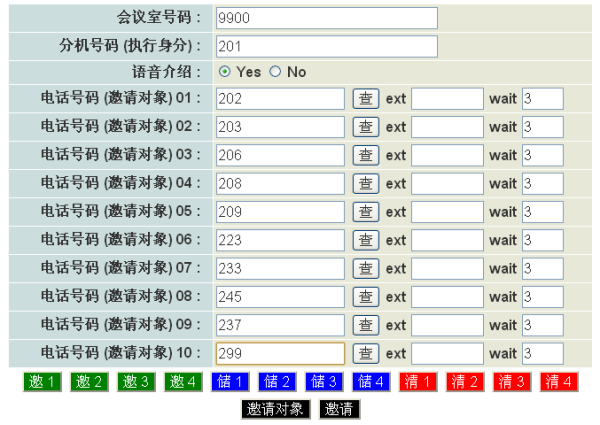Click the wait field for invitee 07
The height and width of the screenshot is (425, 600).
tap(542, 269)
